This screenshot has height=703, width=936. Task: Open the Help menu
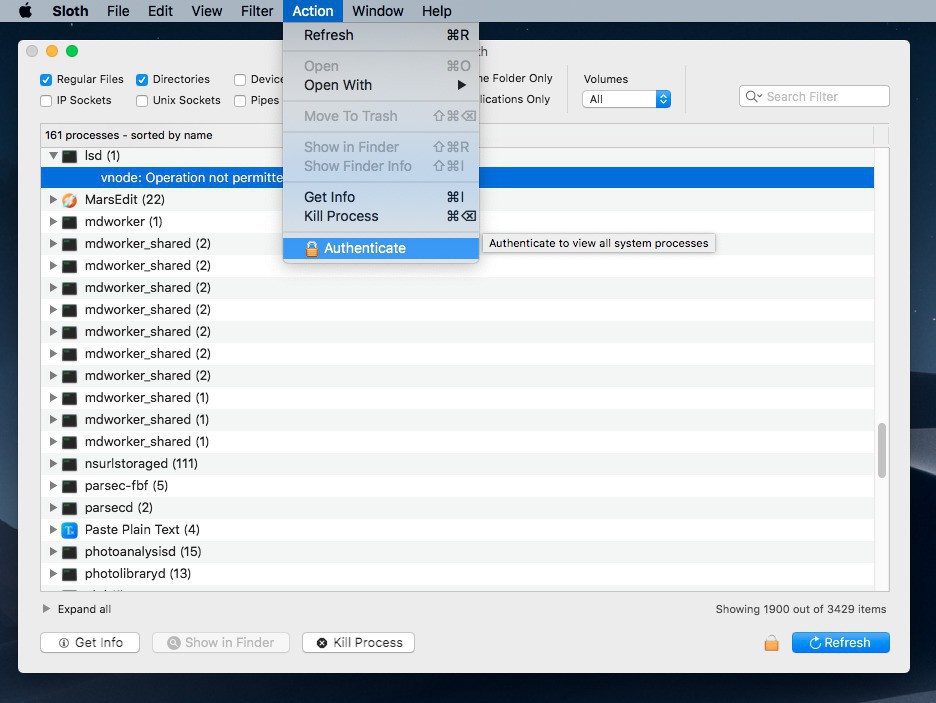point(437,11)
